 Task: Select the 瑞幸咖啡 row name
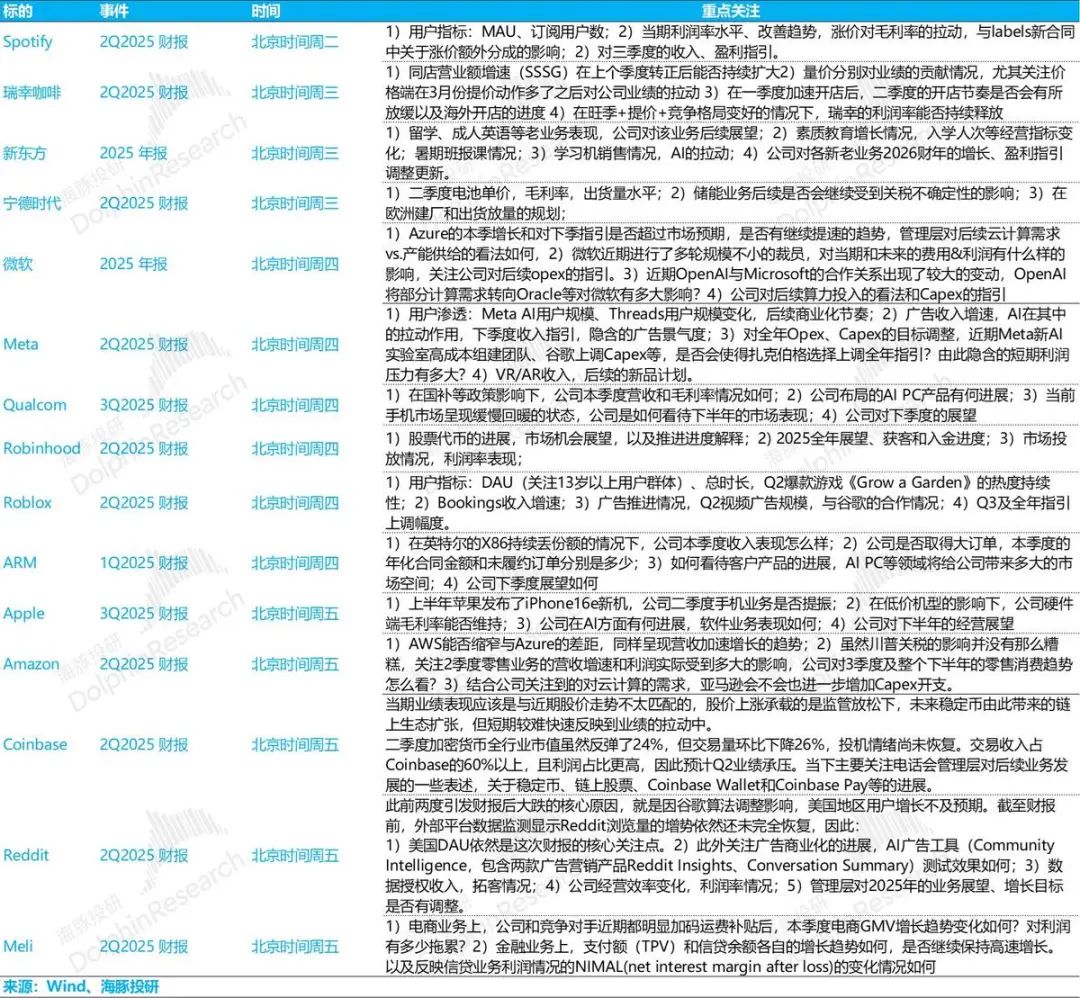tap(32, 92)
